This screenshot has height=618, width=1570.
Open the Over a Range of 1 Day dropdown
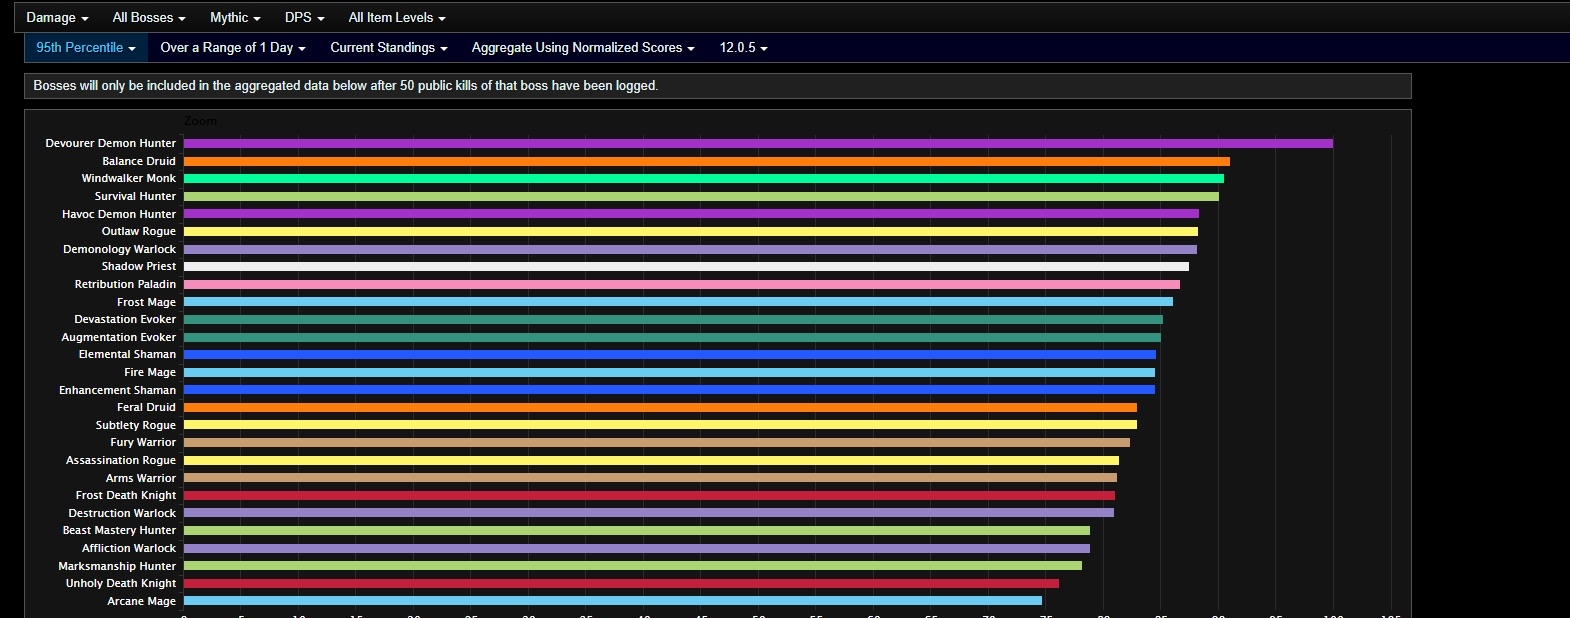coord(233,47)
